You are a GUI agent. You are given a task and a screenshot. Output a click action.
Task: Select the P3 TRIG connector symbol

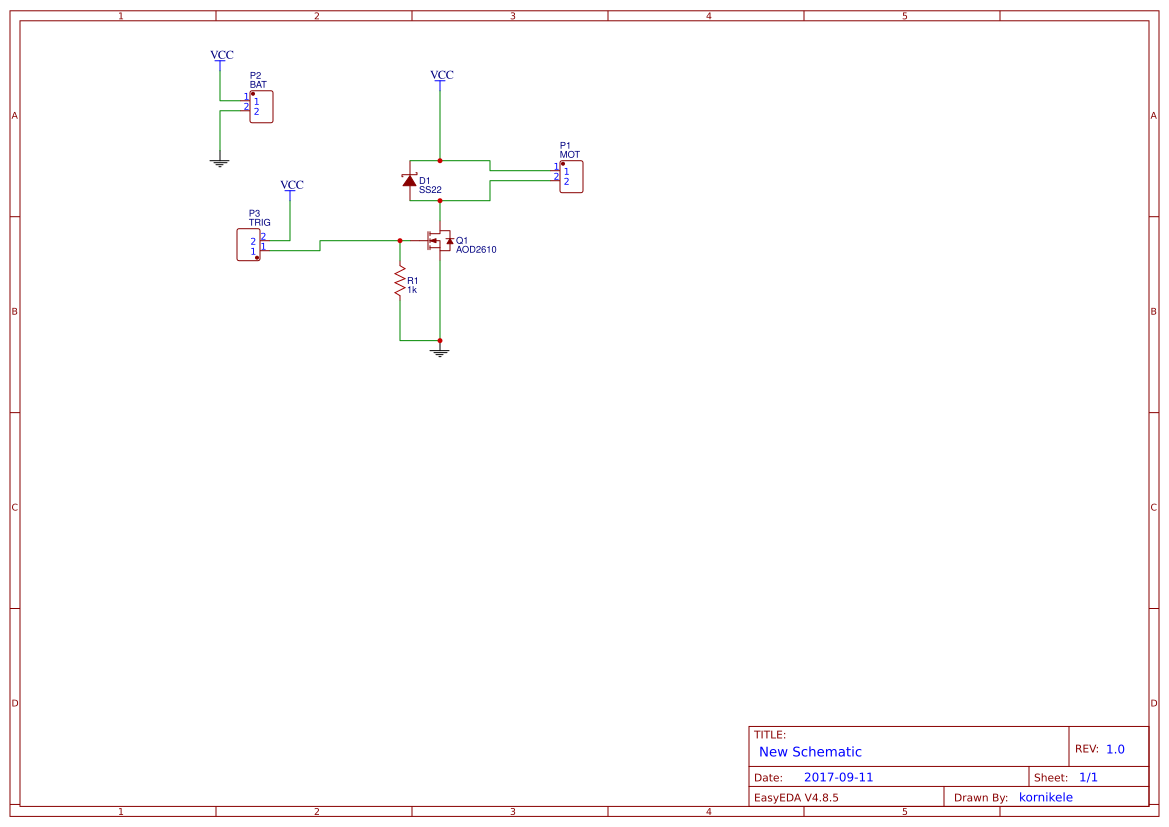pyautogui.click(x=248, y=243)
